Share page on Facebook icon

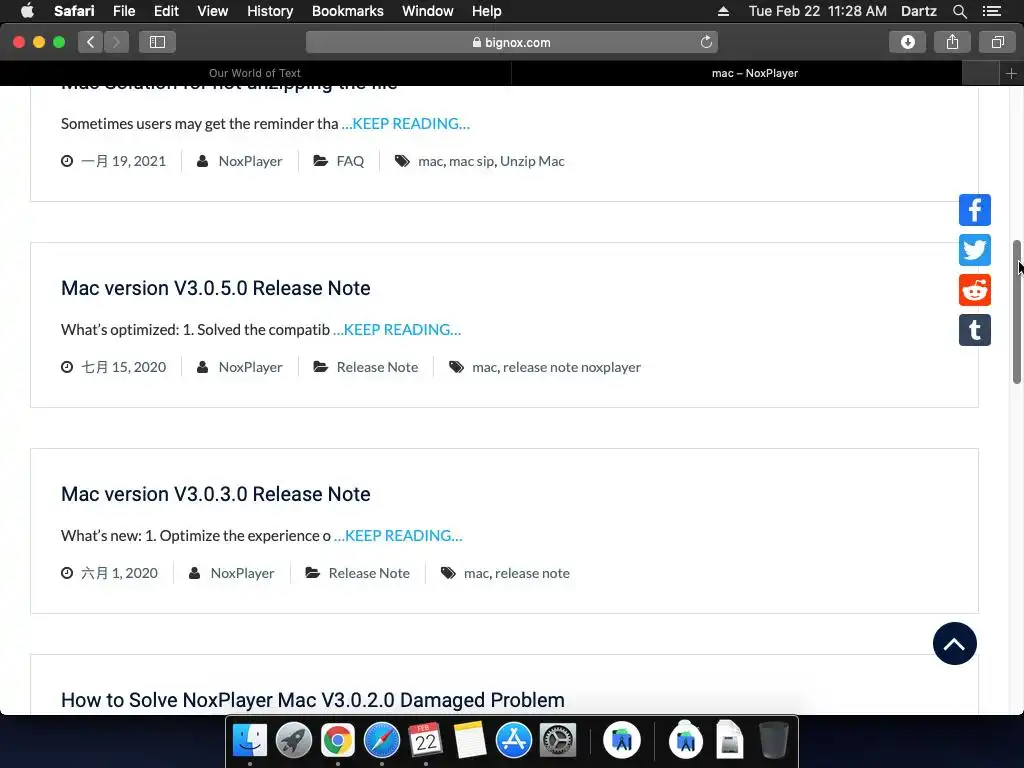click(974, 210)
